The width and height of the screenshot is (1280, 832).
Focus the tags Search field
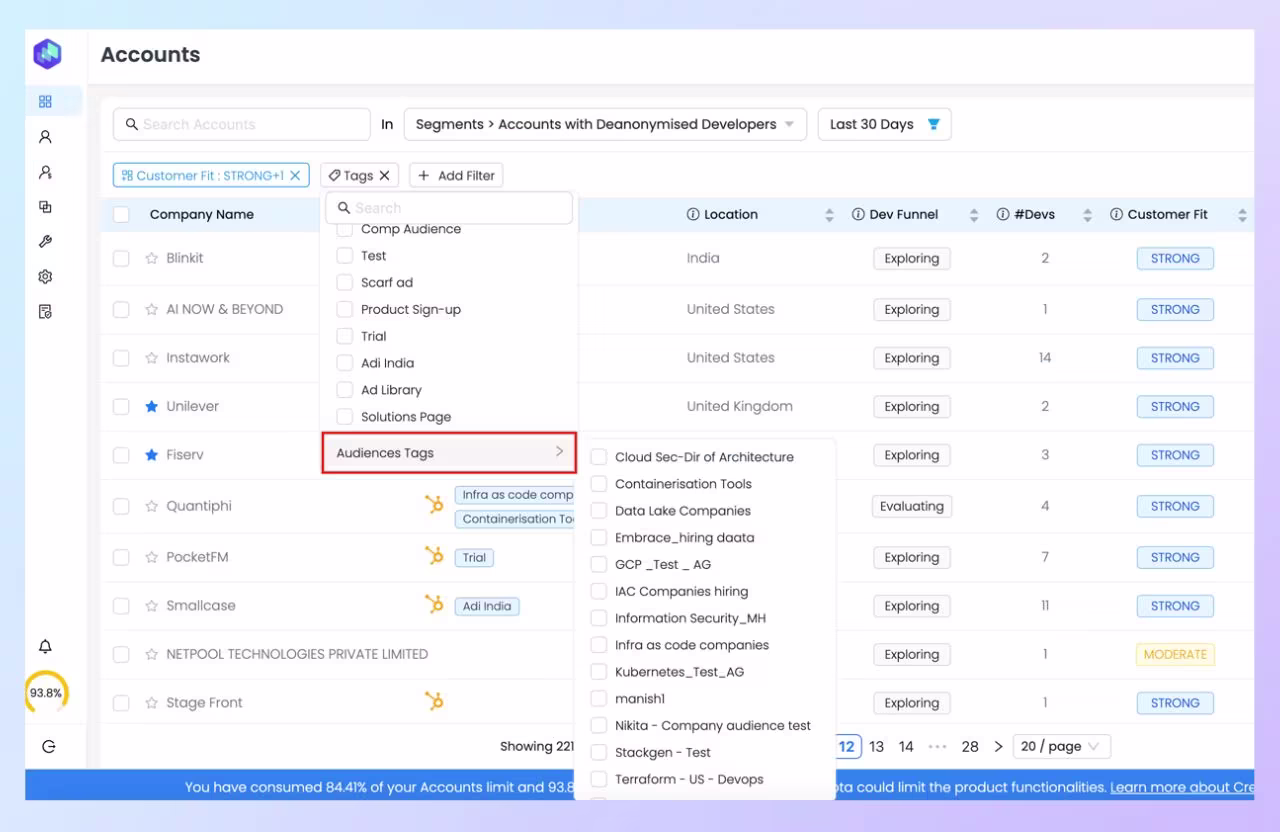tap(449, 208)
